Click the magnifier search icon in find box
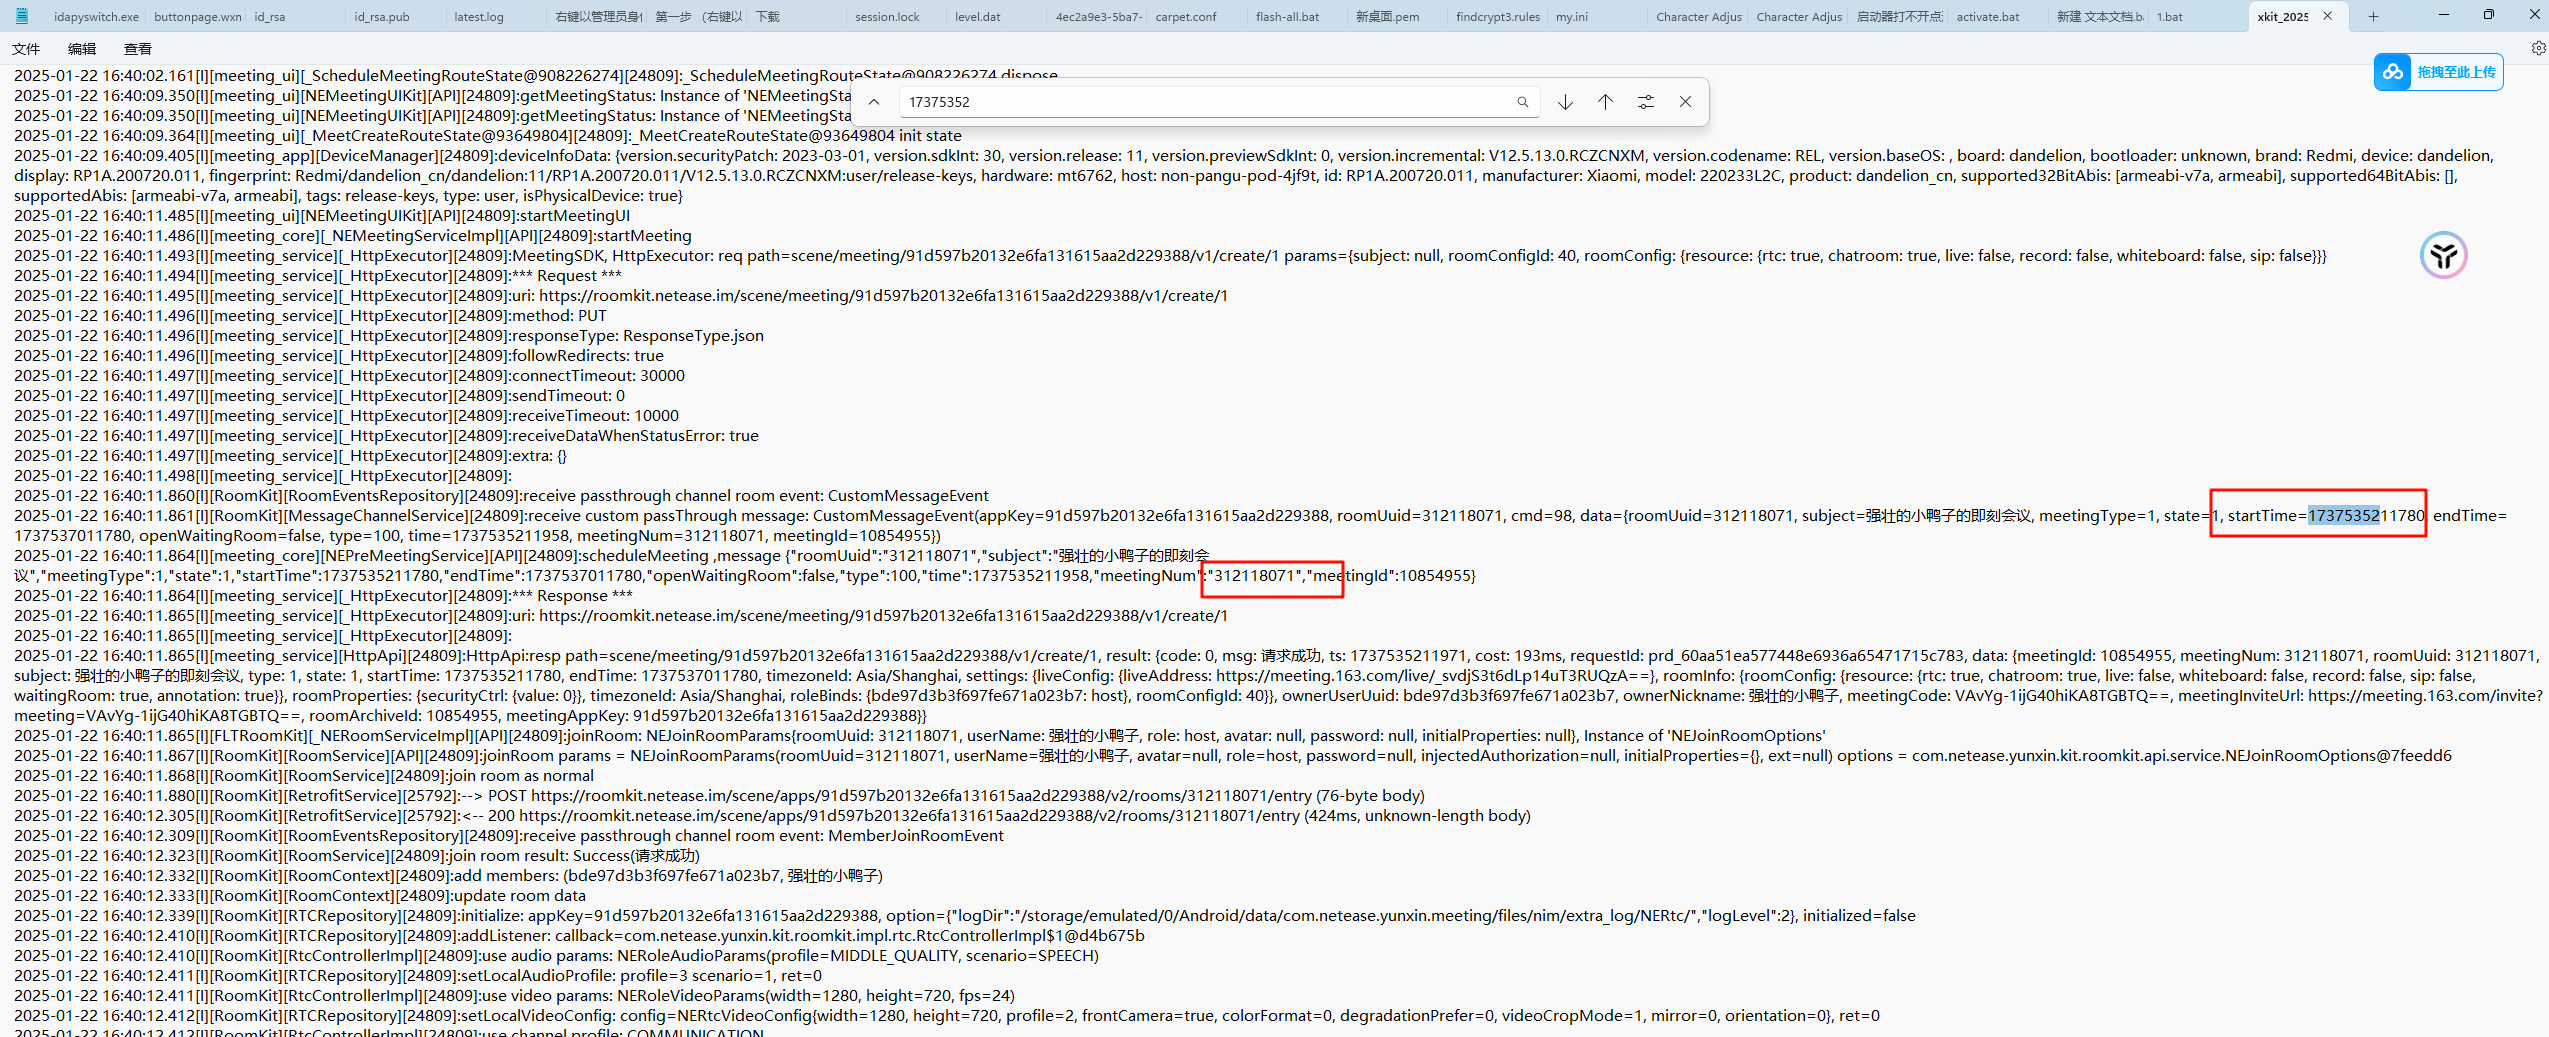The image size is (2549, 1037). tap(1522, 102)
